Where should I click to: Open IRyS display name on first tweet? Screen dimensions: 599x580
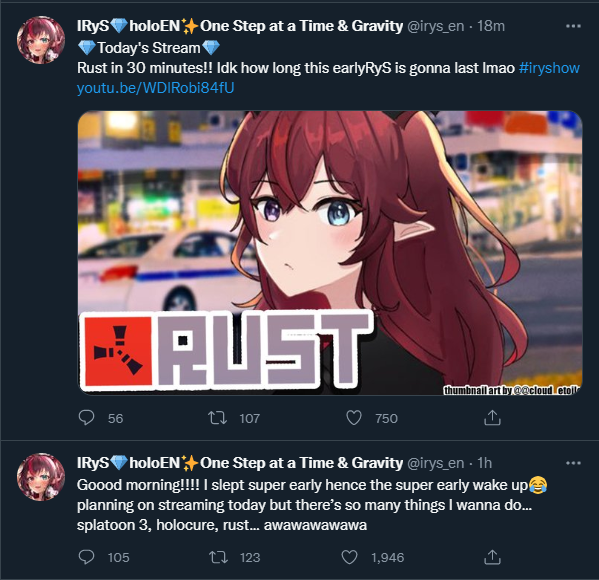(x=240, y=26)
